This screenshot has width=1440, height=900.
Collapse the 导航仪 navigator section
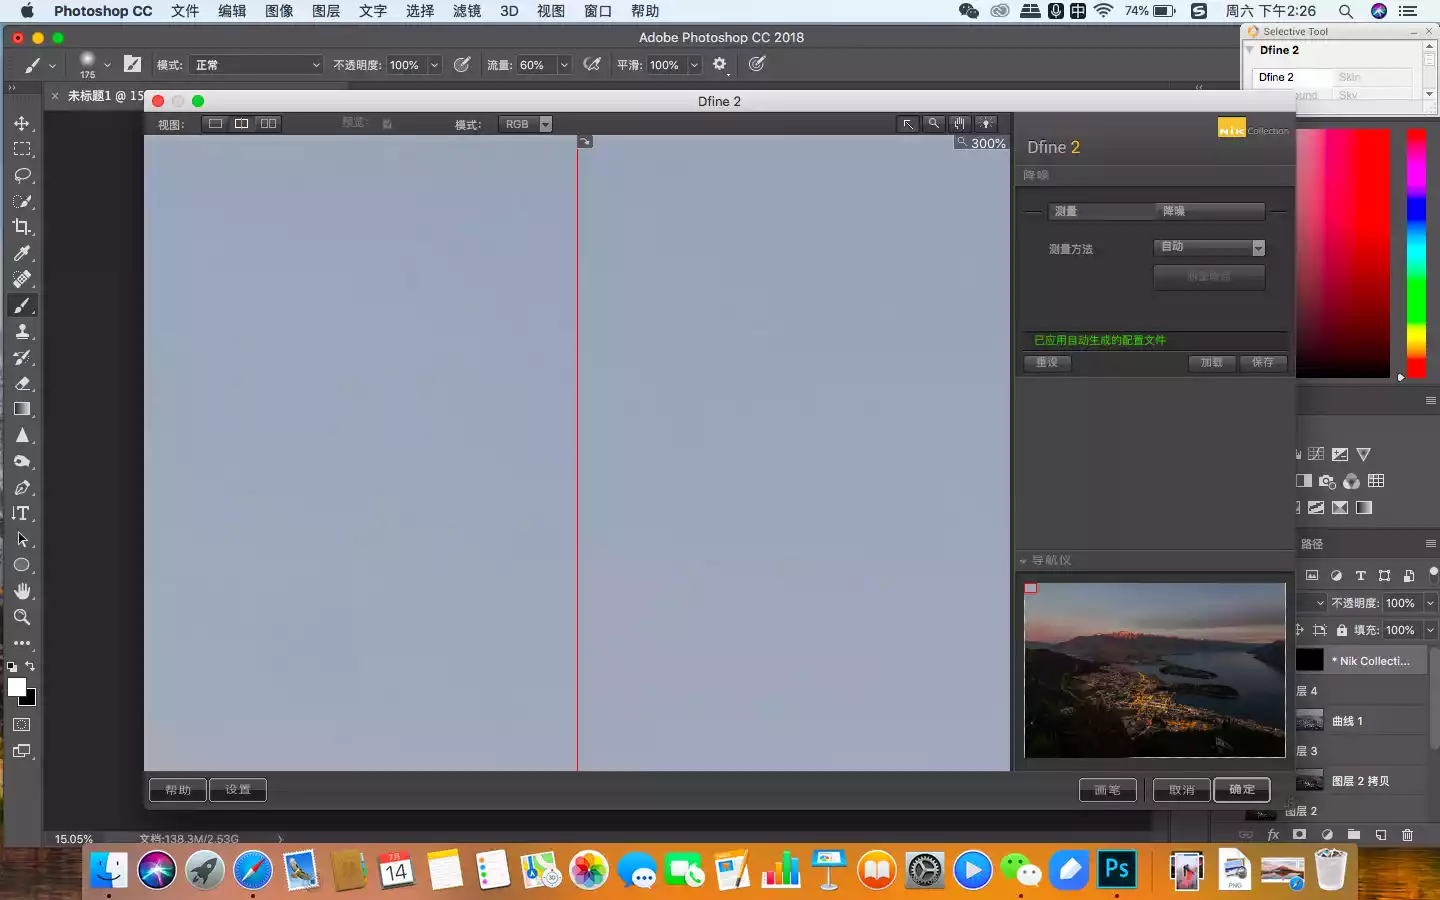point(1023,561)
